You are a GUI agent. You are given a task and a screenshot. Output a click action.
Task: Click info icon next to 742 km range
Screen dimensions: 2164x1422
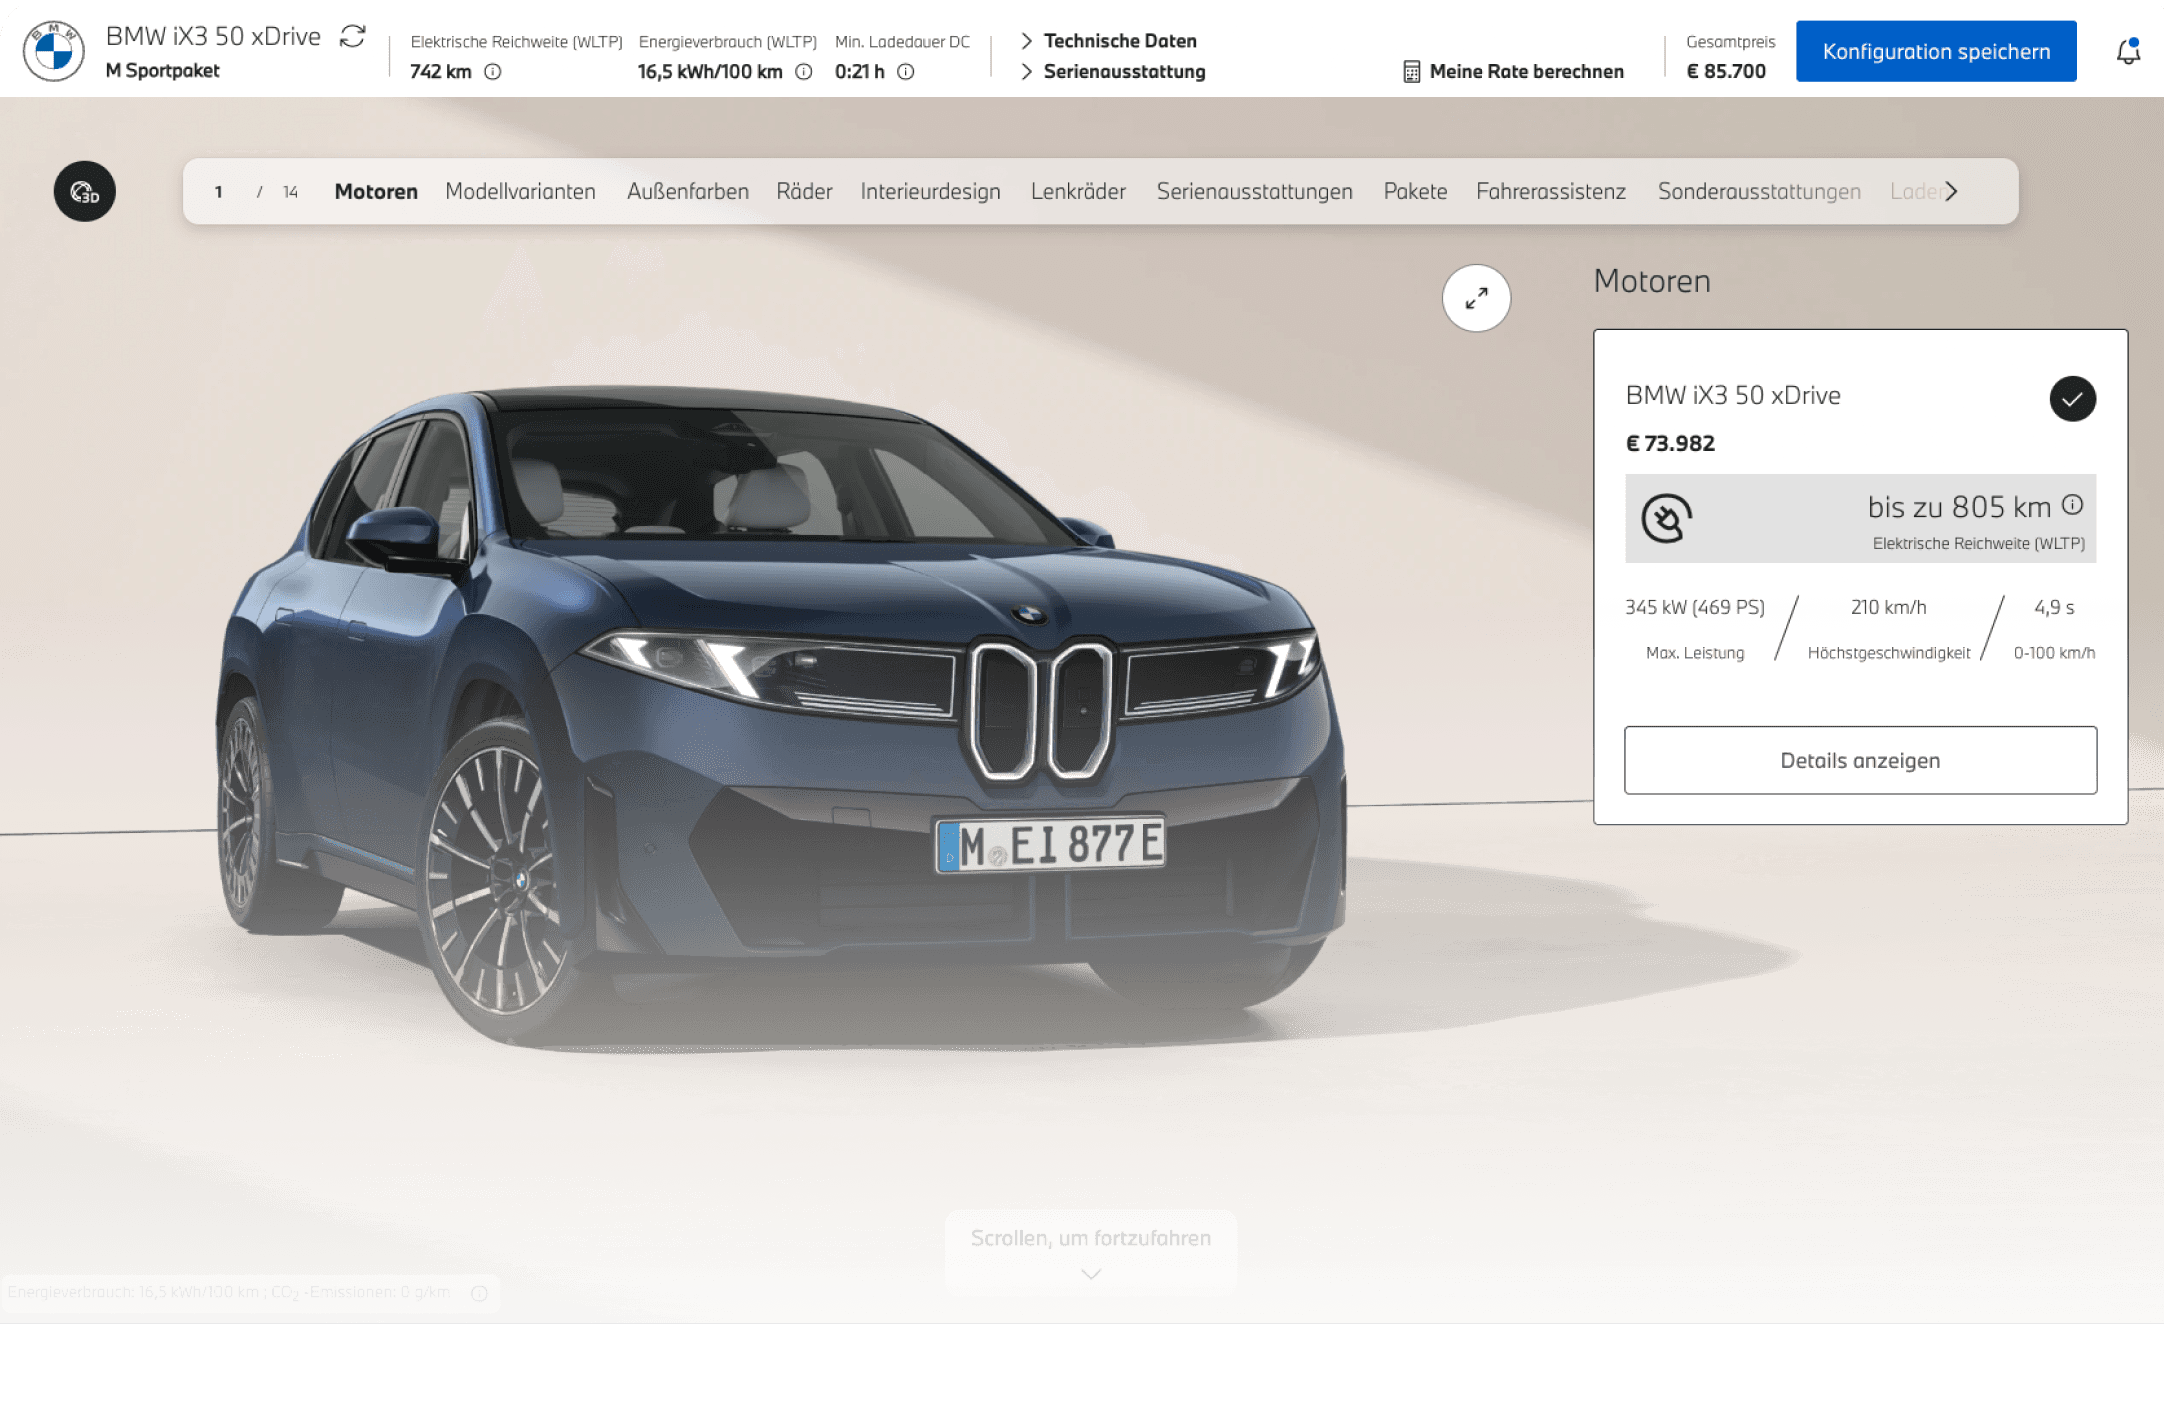(493, 72)
